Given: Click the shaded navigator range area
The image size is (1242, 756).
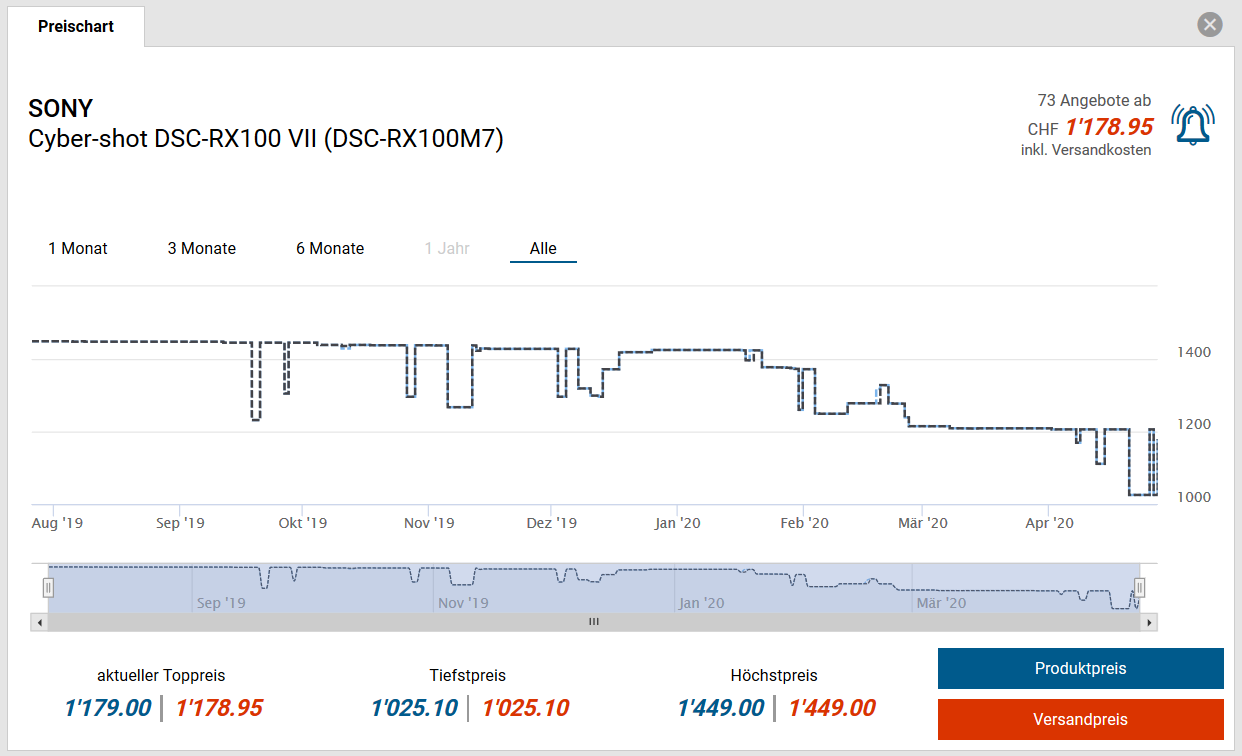Looking at the screenshot, I should click(593, 588).
